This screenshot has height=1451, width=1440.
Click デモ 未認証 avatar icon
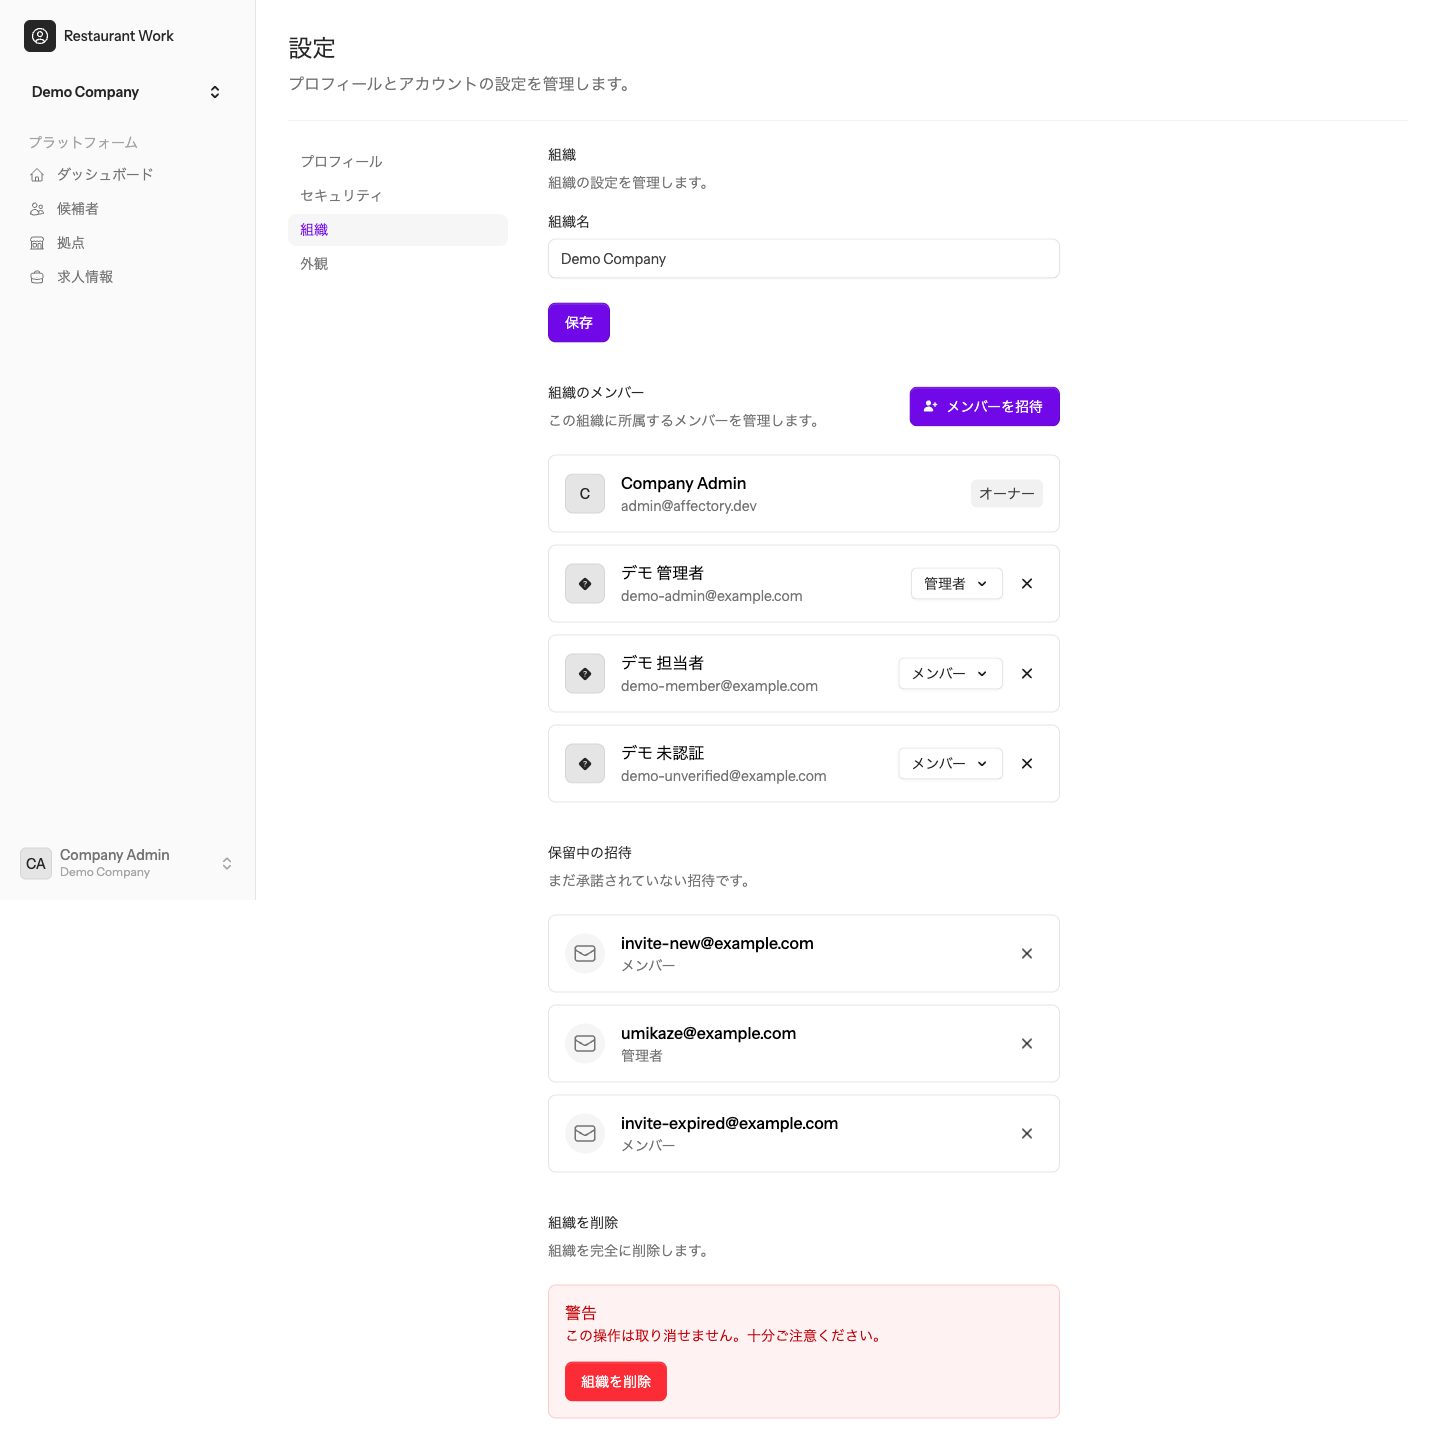[x=585, y=764]
